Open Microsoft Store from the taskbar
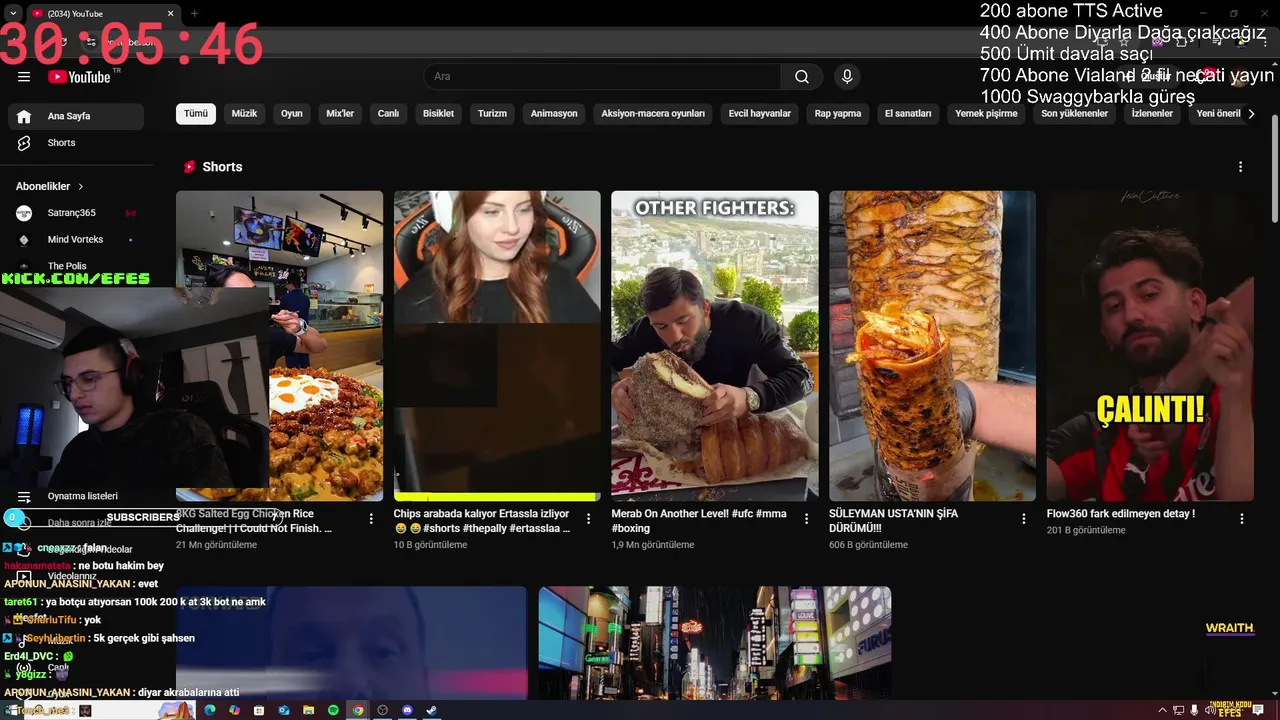This screenshot has height=720, width=1280. coord(259,711)
